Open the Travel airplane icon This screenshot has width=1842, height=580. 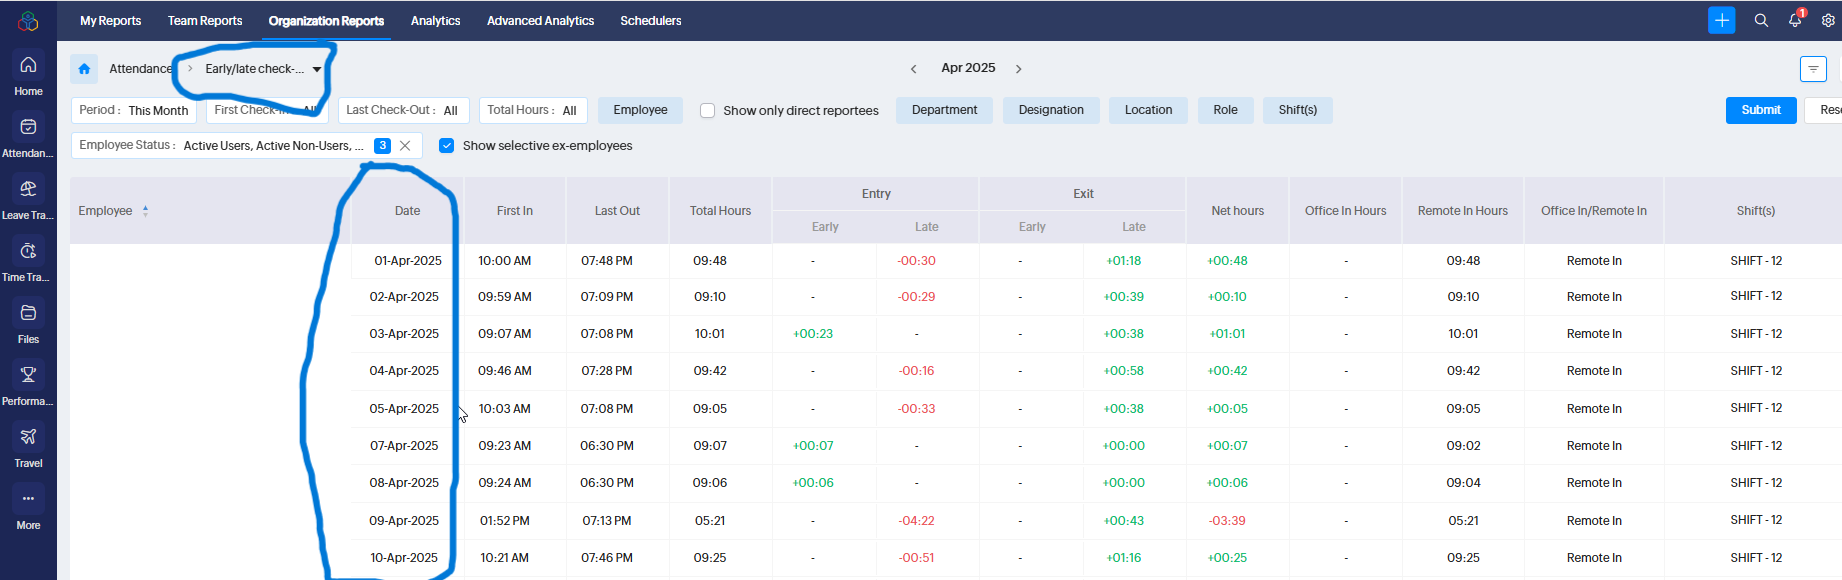(x=28, y=438)
